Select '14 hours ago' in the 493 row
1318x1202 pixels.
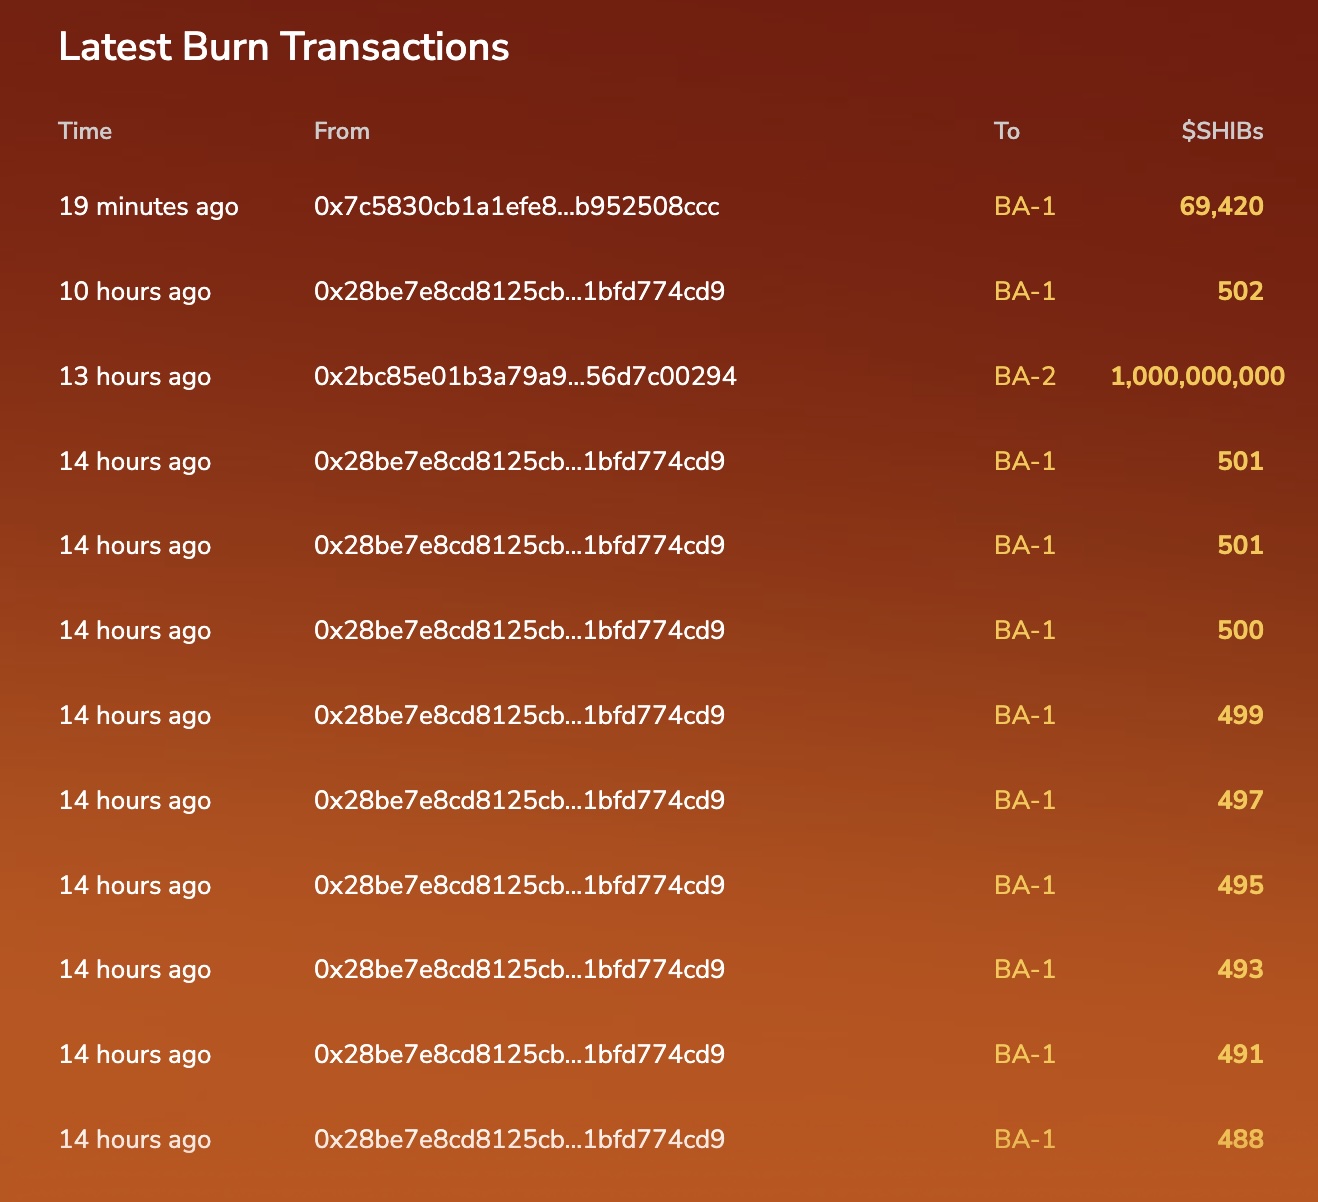135,970
